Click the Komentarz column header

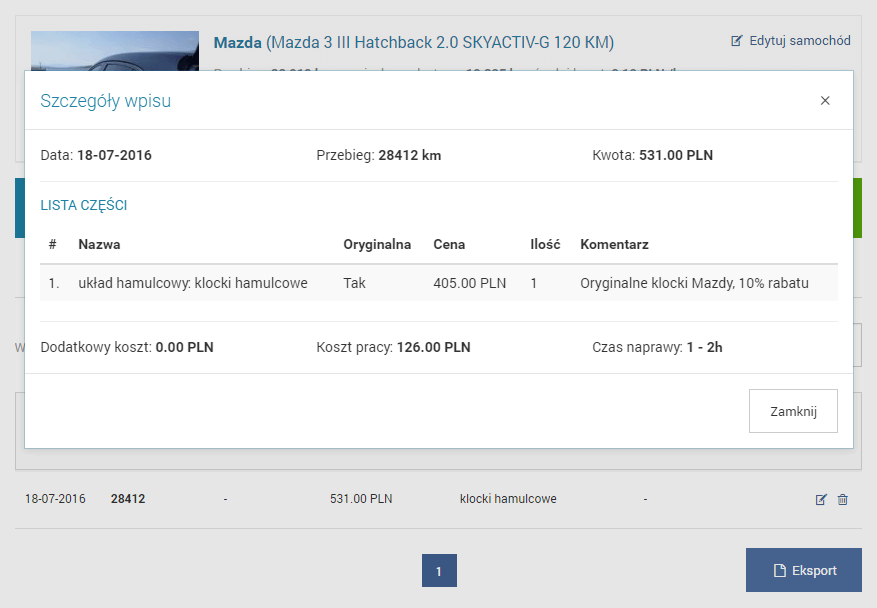point(614,244)
